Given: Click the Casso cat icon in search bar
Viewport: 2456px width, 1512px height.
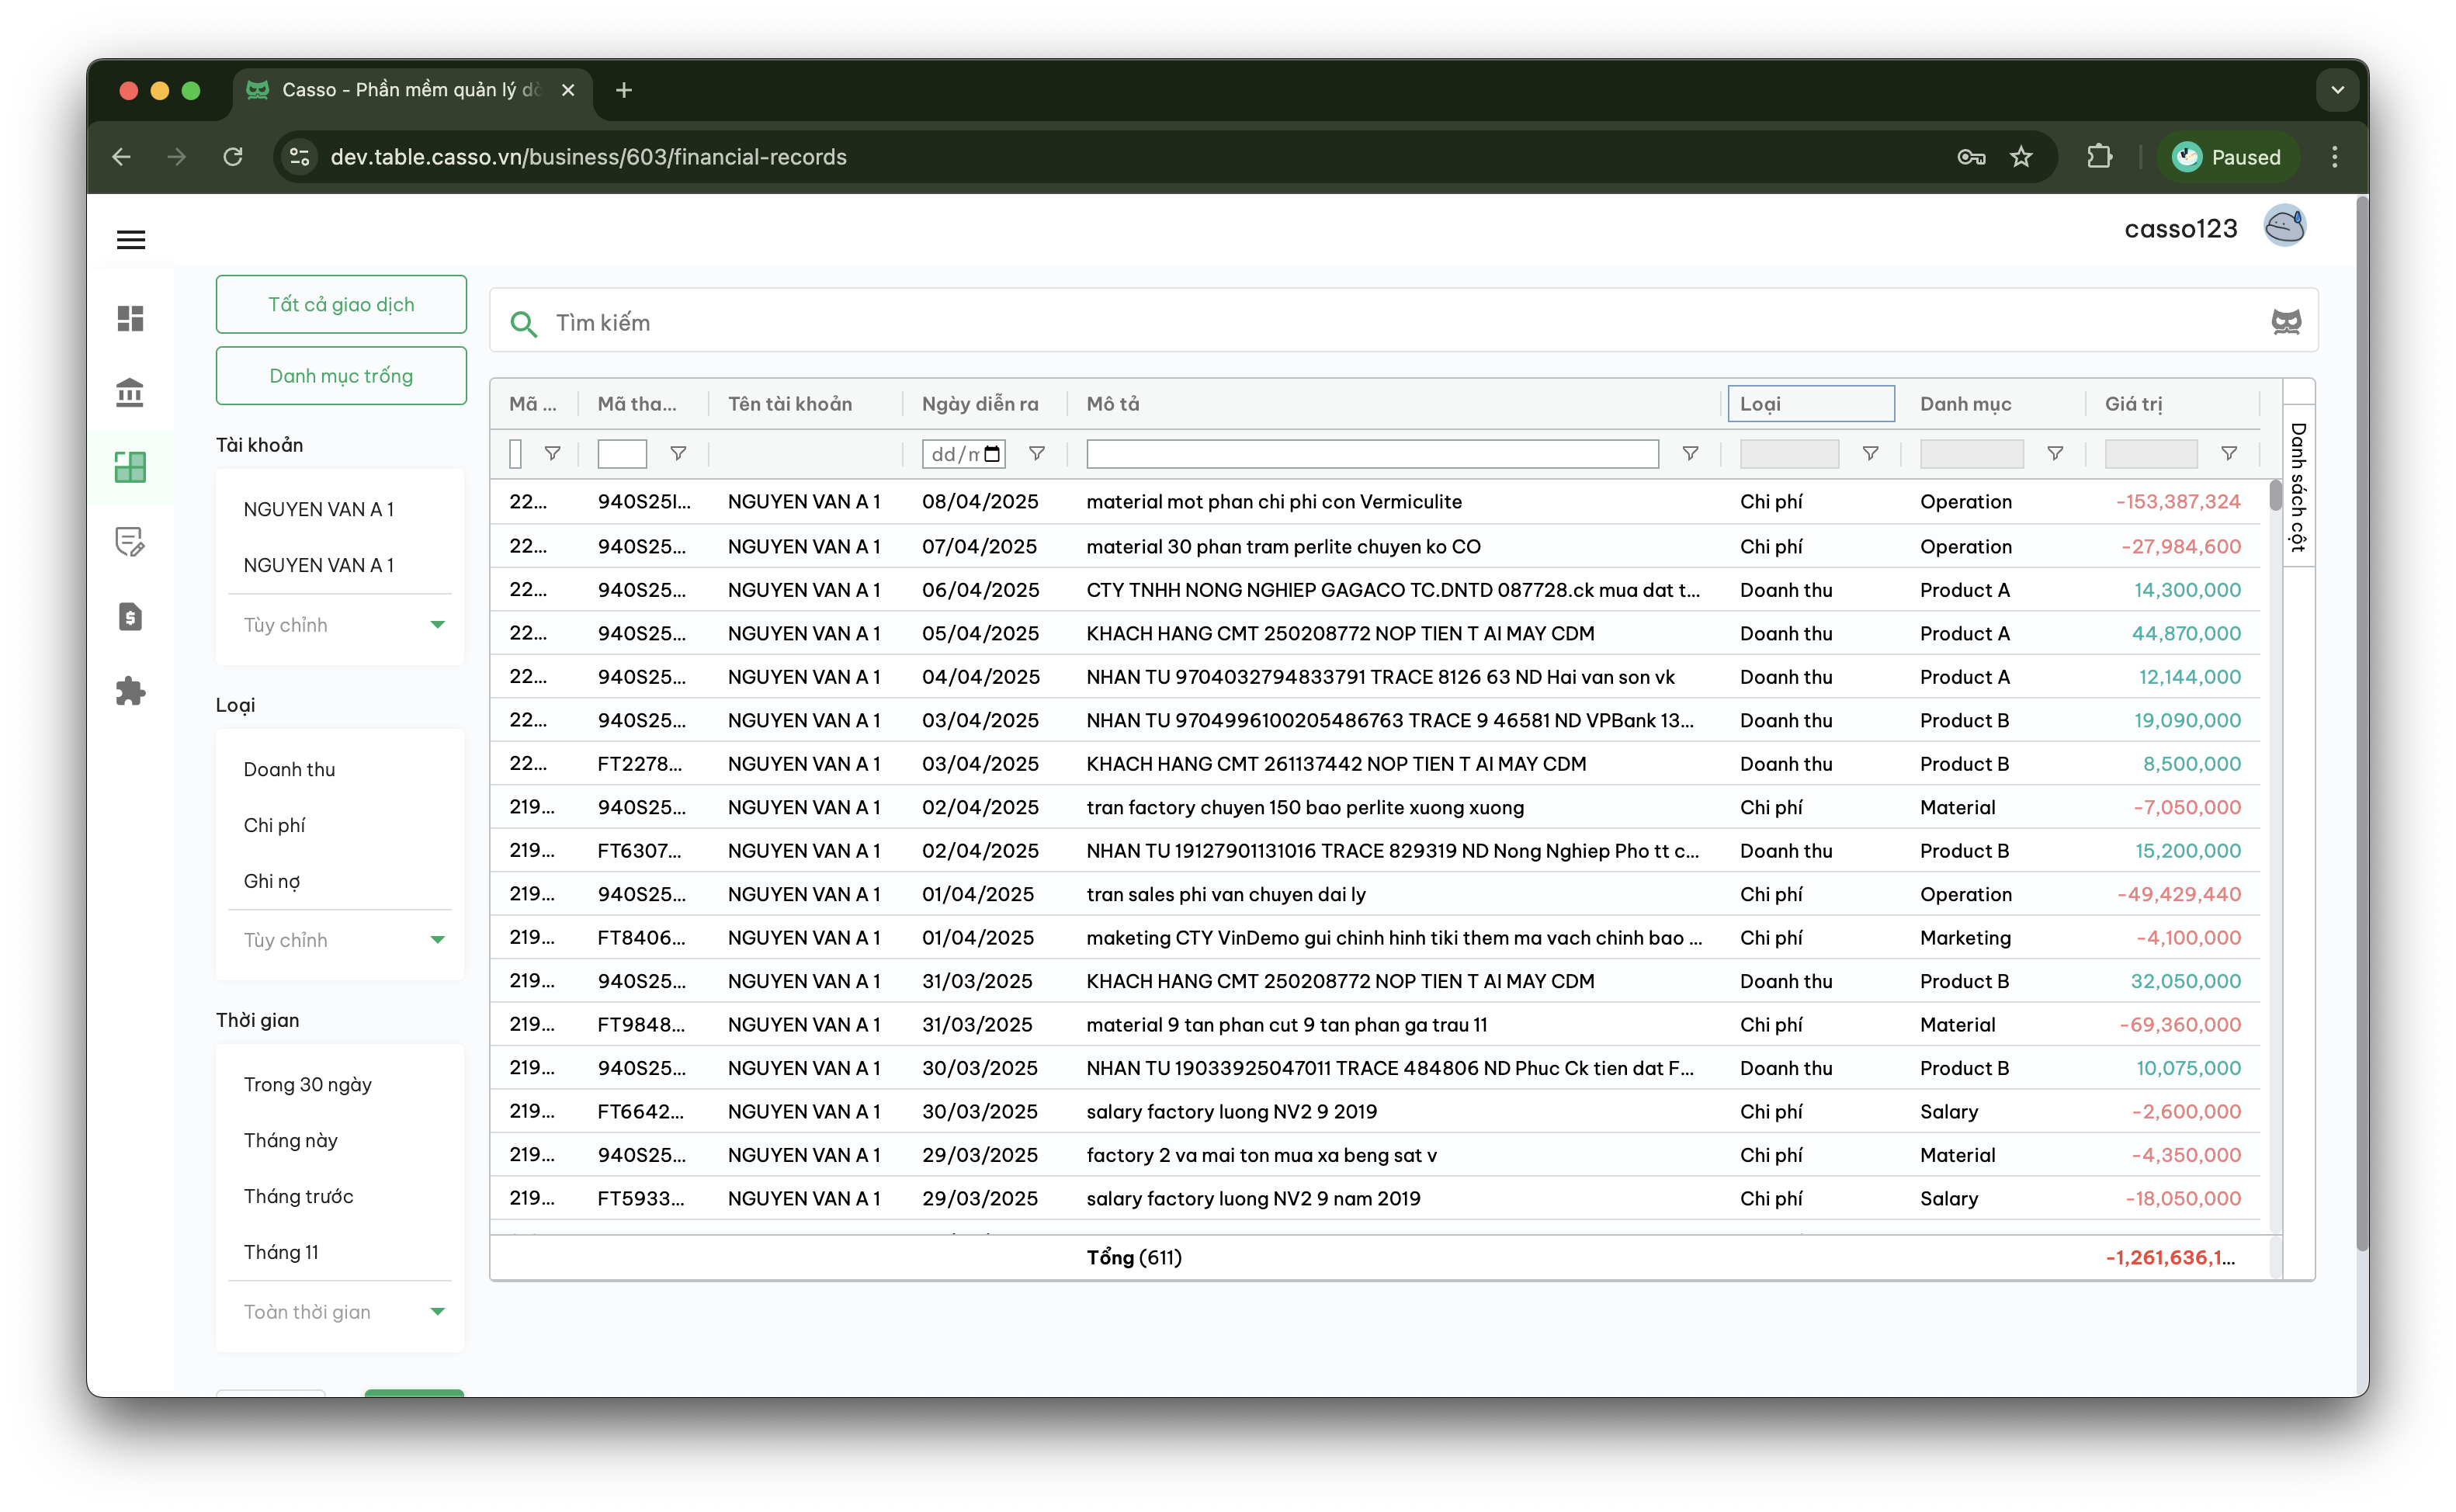Looking at the screenshot, I should point(2286,322).
